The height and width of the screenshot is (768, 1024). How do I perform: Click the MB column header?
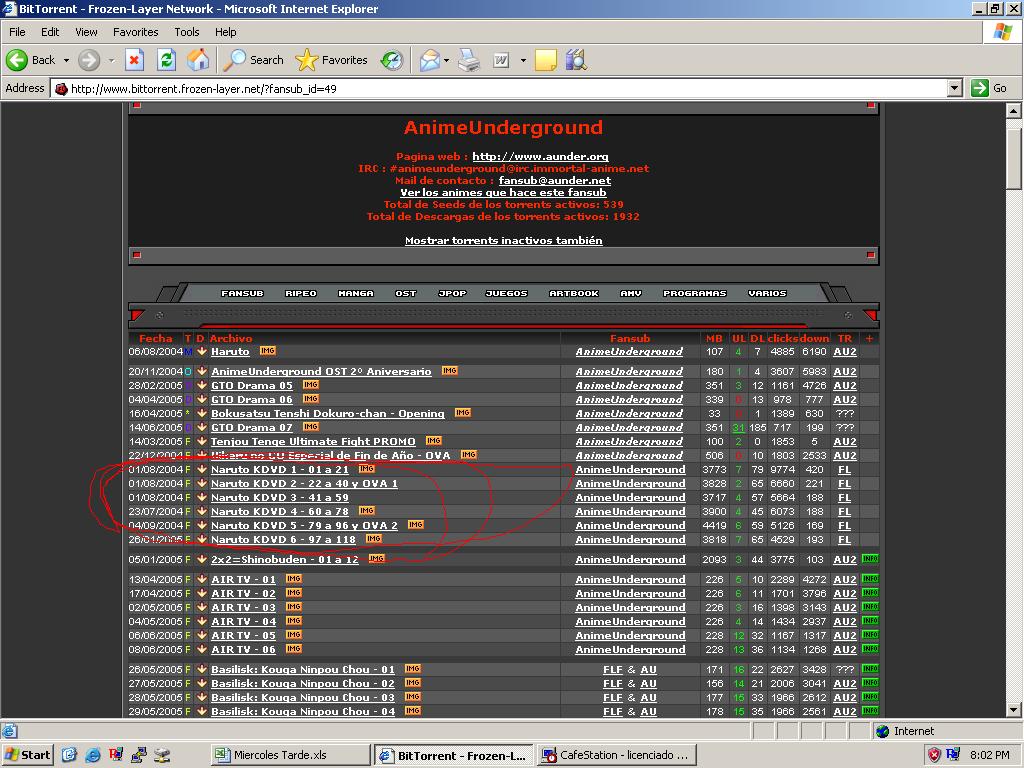pyautogui.click(x=714, y=338)
